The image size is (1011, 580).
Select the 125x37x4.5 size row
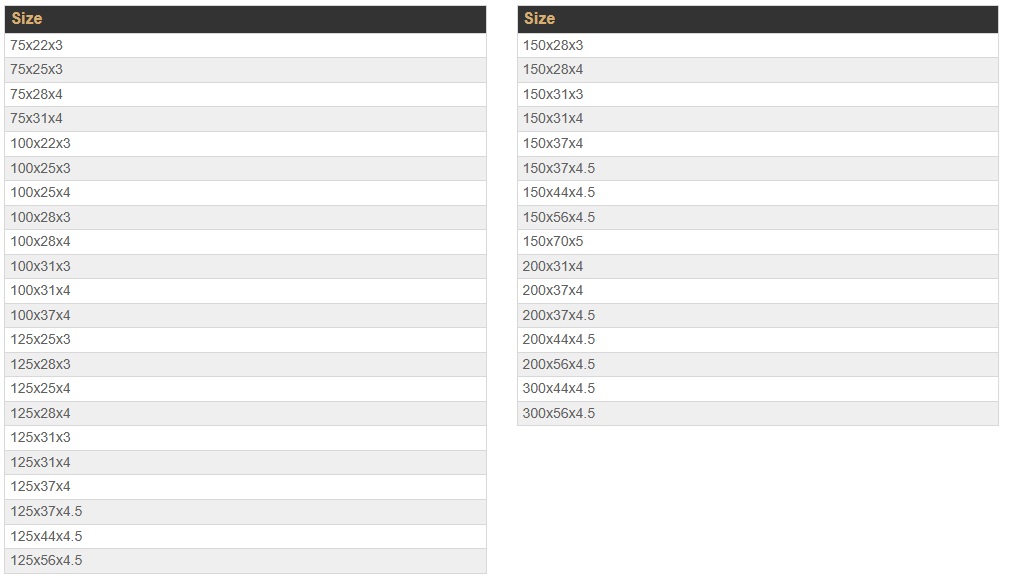(46, 511)
